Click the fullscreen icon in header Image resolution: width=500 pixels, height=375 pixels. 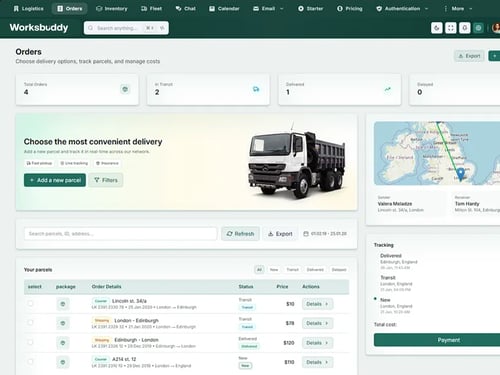(451, 28)
